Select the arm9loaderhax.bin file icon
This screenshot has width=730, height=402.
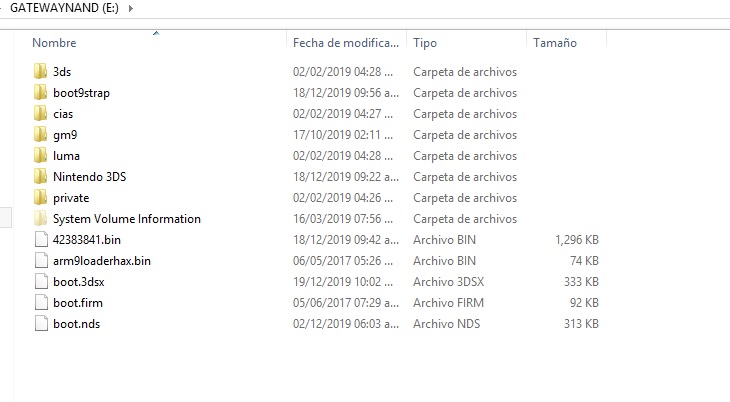coord(41,260)
